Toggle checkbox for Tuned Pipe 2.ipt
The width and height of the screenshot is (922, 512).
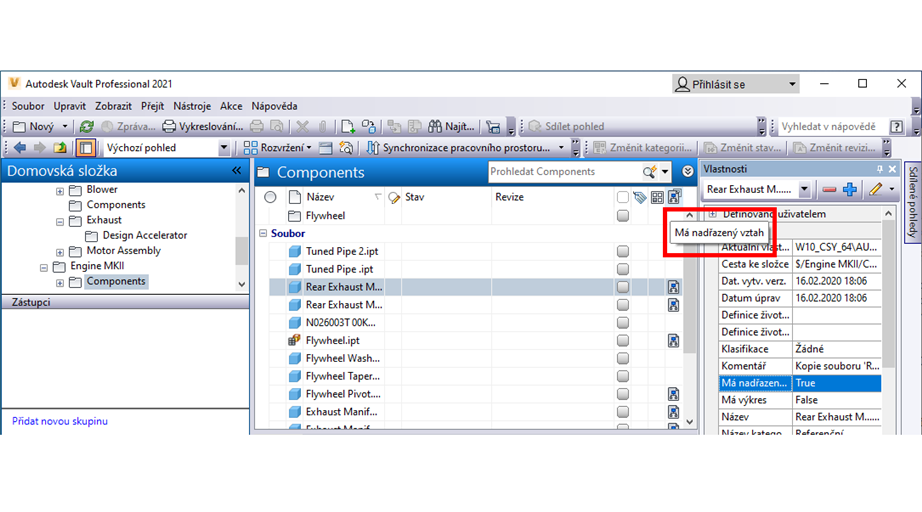[x=623, y=251]
